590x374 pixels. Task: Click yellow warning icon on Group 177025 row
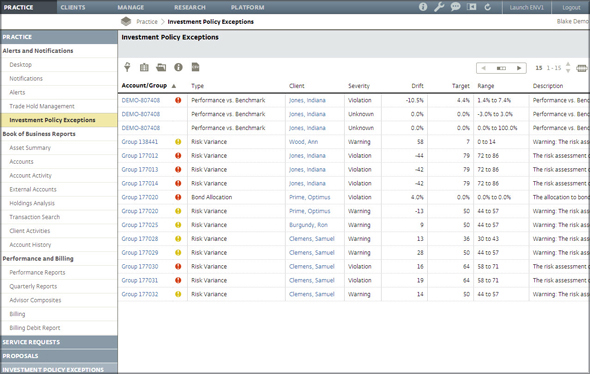178,225
